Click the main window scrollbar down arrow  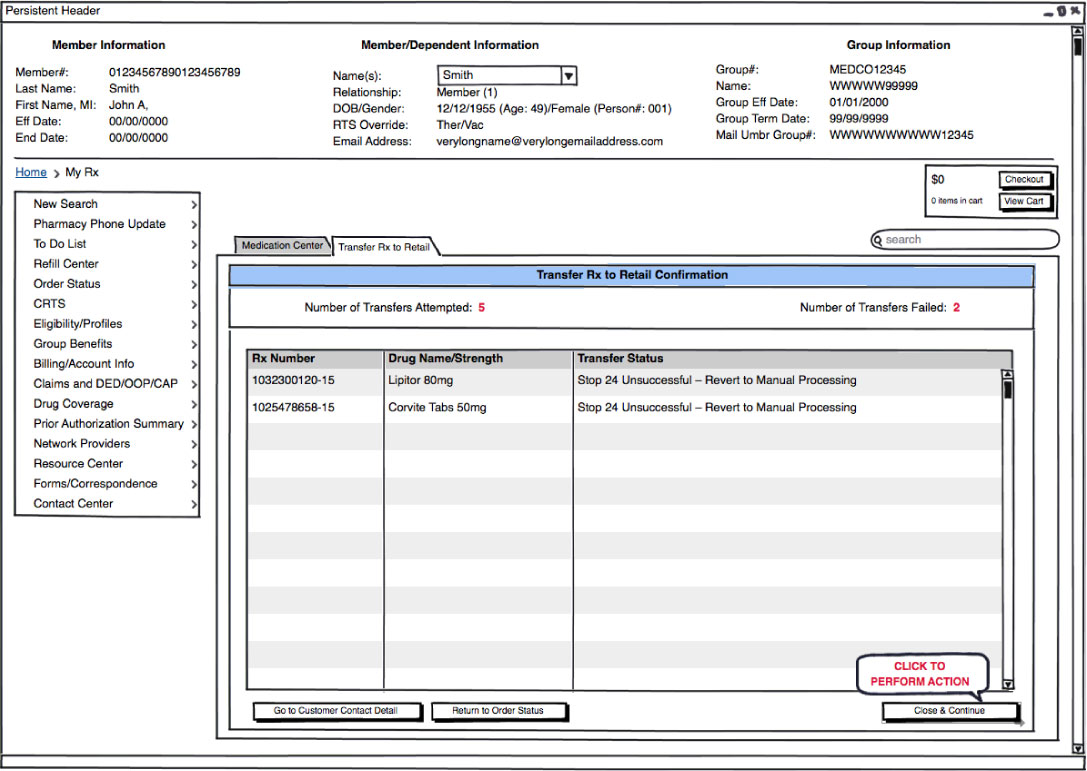coord(1077,749)
